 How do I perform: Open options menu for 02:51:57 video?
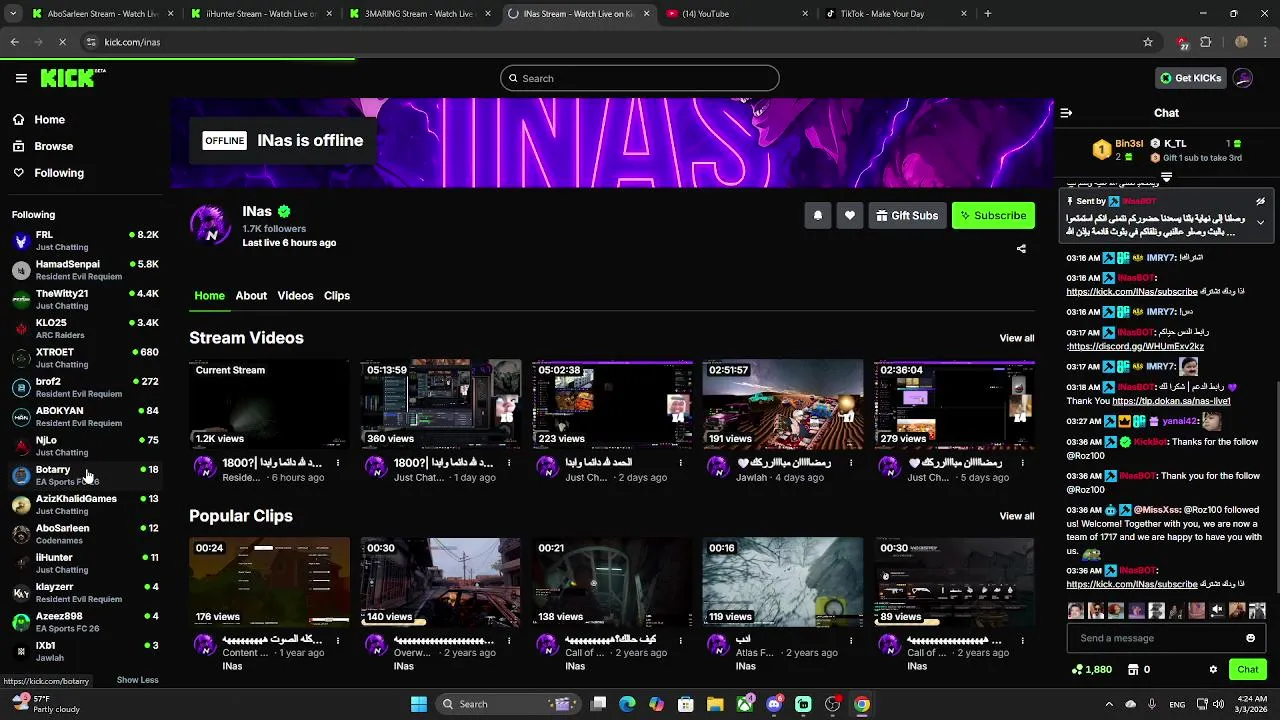pyautogui.click(x=852, y=463)
